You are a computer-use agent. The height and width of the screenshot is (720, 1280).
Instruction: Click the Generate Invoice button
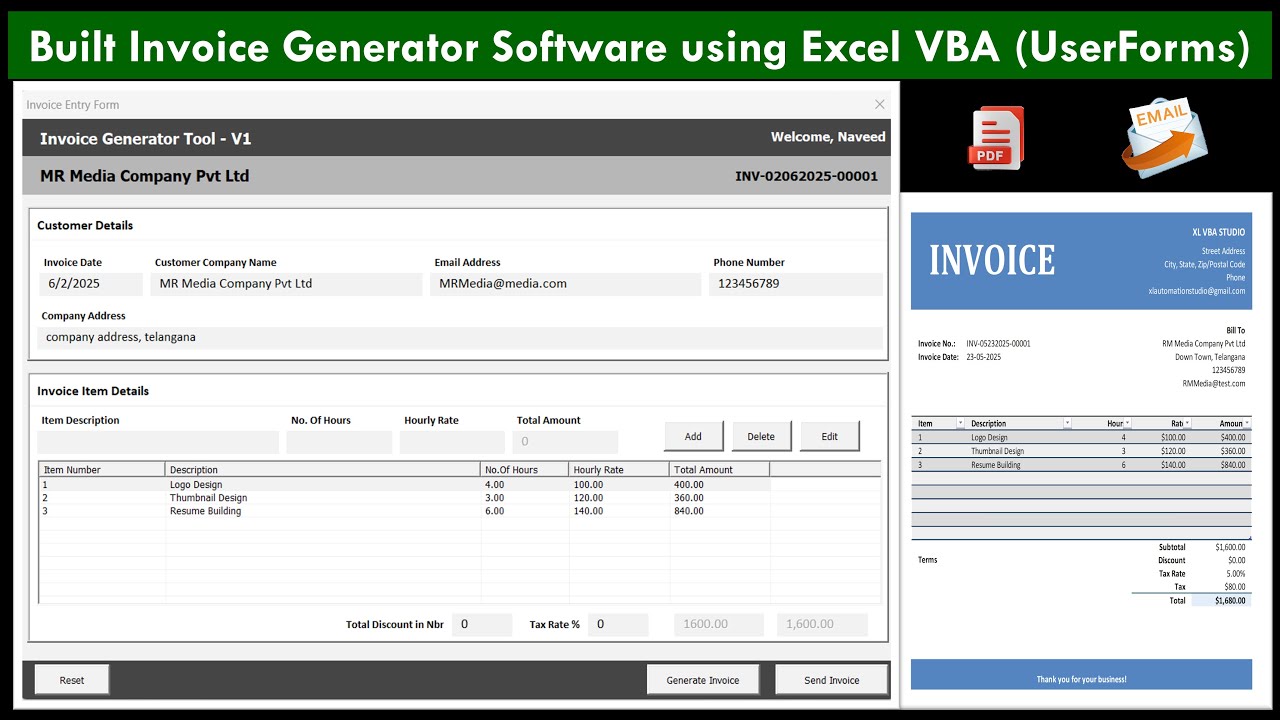(703, 680)
